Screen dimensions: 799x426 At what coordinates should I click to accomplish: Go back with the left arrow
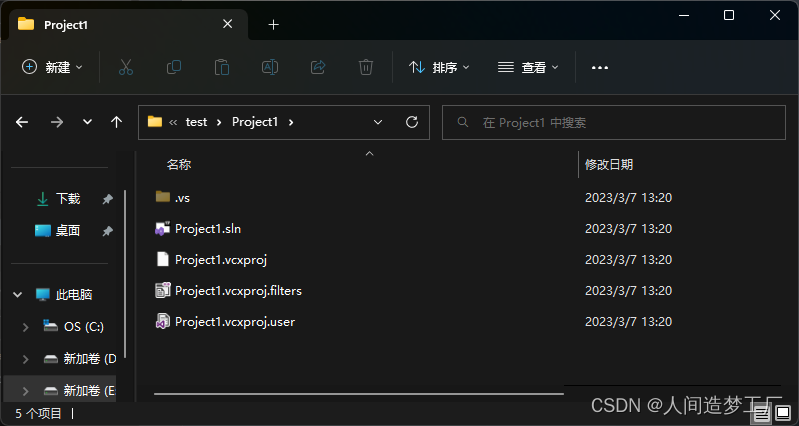pyautogui.click(x=22, y=122)
